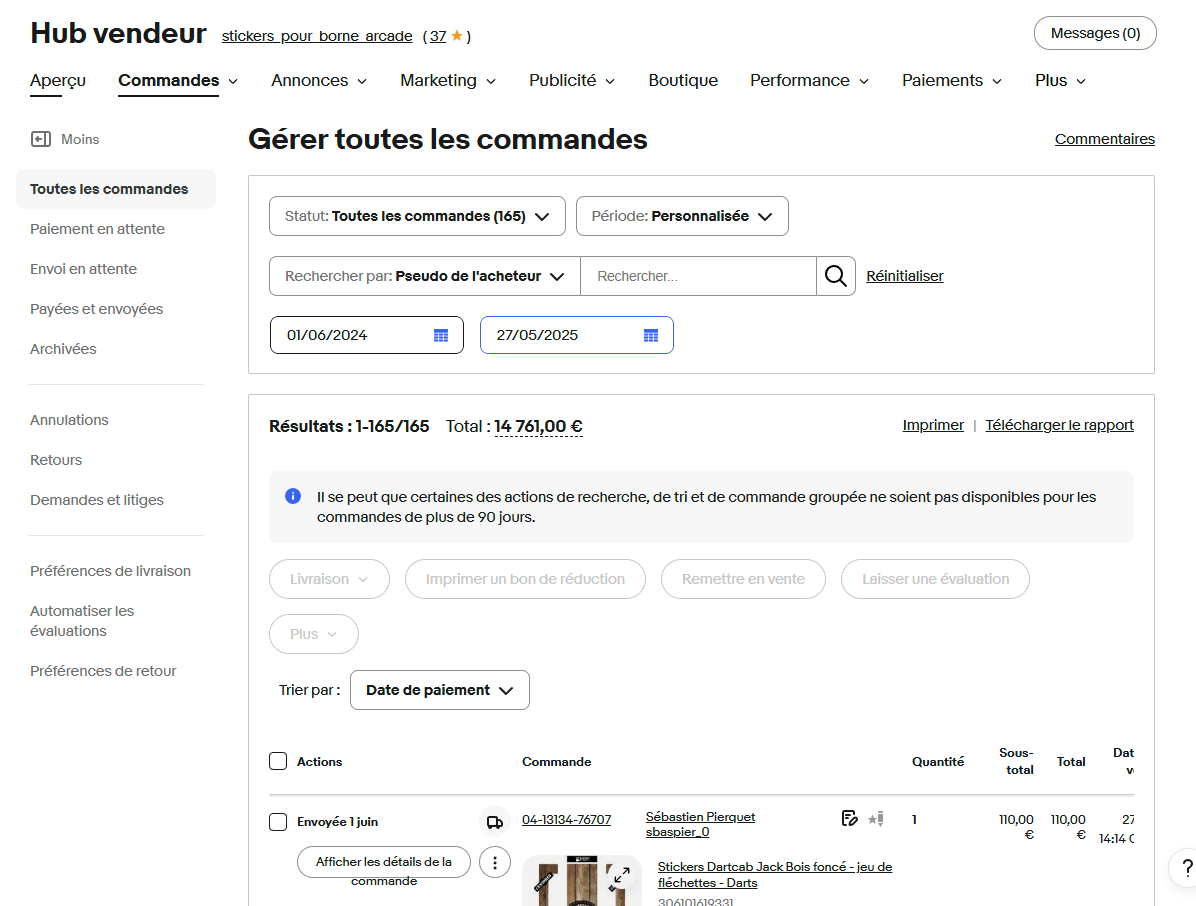This screenshot has height=906, width=1196.
Task: Open Retours in sidebar
Action: (x=56, y=460)
